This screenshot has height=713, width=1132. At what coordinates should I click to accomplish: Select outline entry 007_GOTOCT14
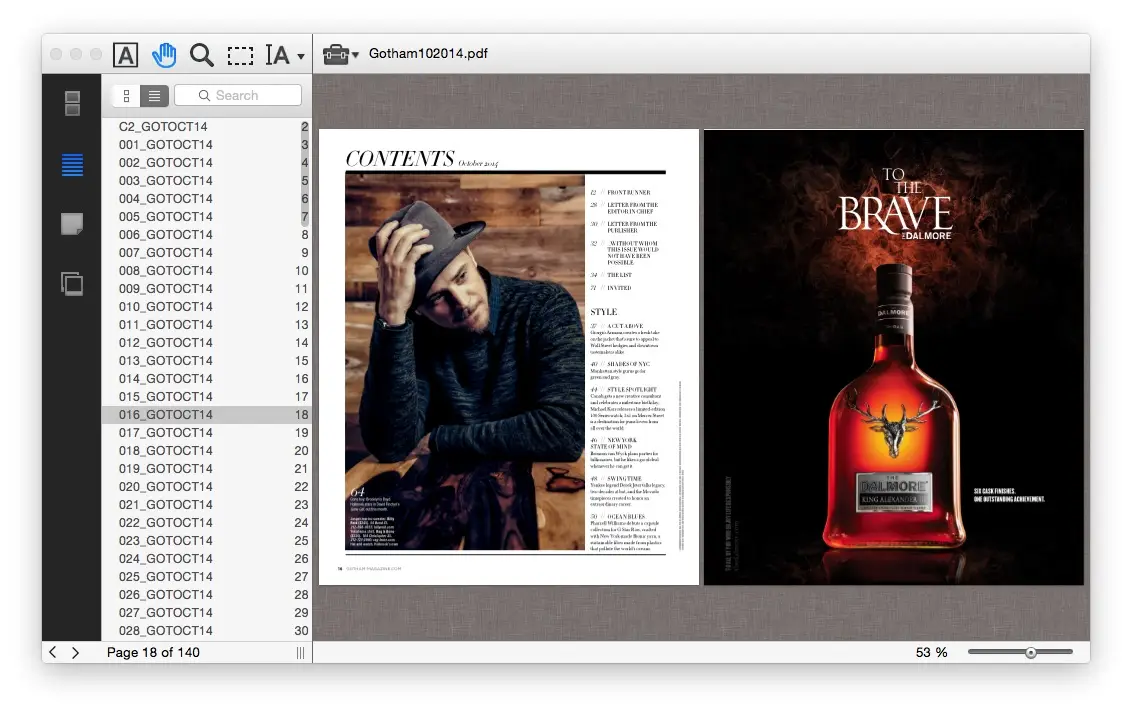[x=206, y=253]
